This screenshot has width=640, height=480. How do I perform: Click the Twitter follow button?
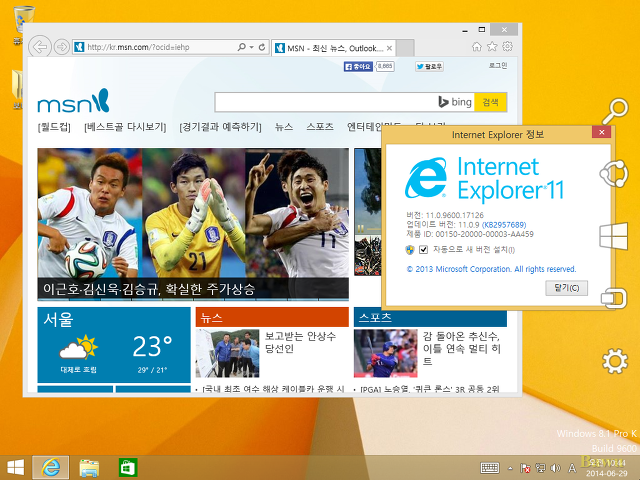tap(429, 66)
